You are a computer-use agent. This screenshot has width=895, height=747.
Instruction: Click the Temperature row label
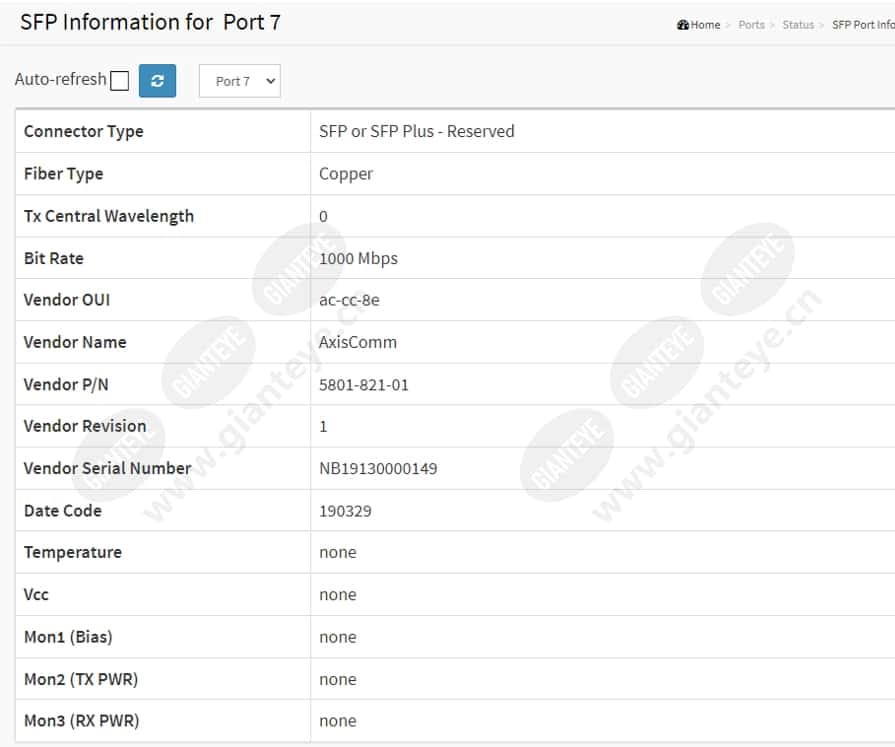72,552
